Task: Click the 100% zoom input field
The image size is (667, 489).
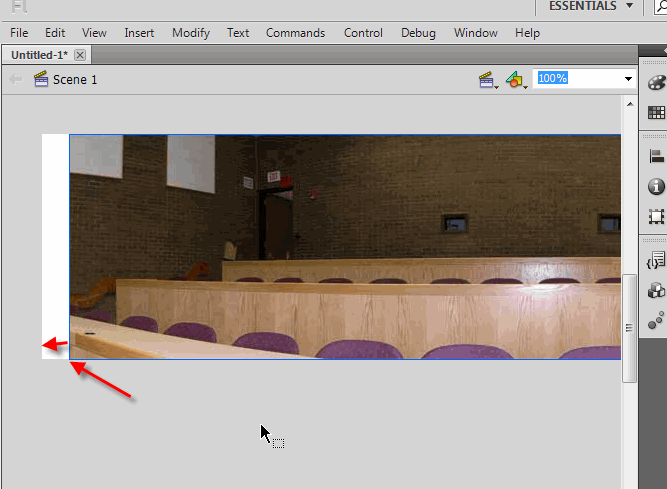Action: click(x=576, y=78)
